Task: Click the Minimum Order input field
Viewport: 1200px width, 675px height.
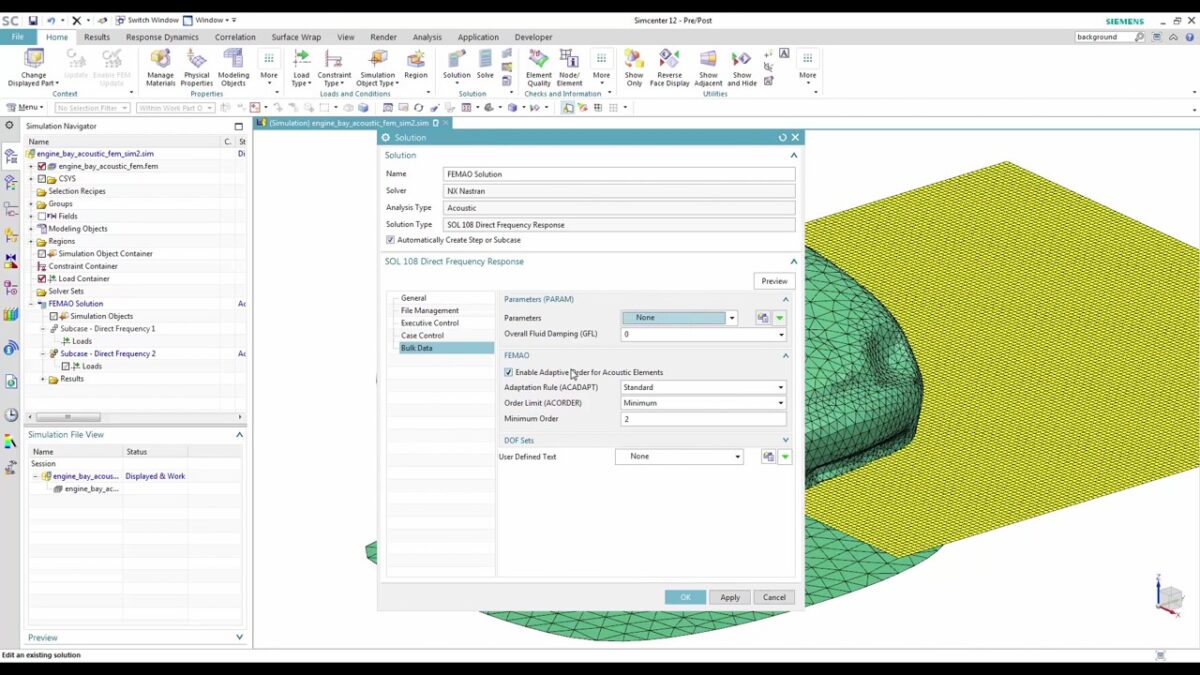Action: pos(703,419)
